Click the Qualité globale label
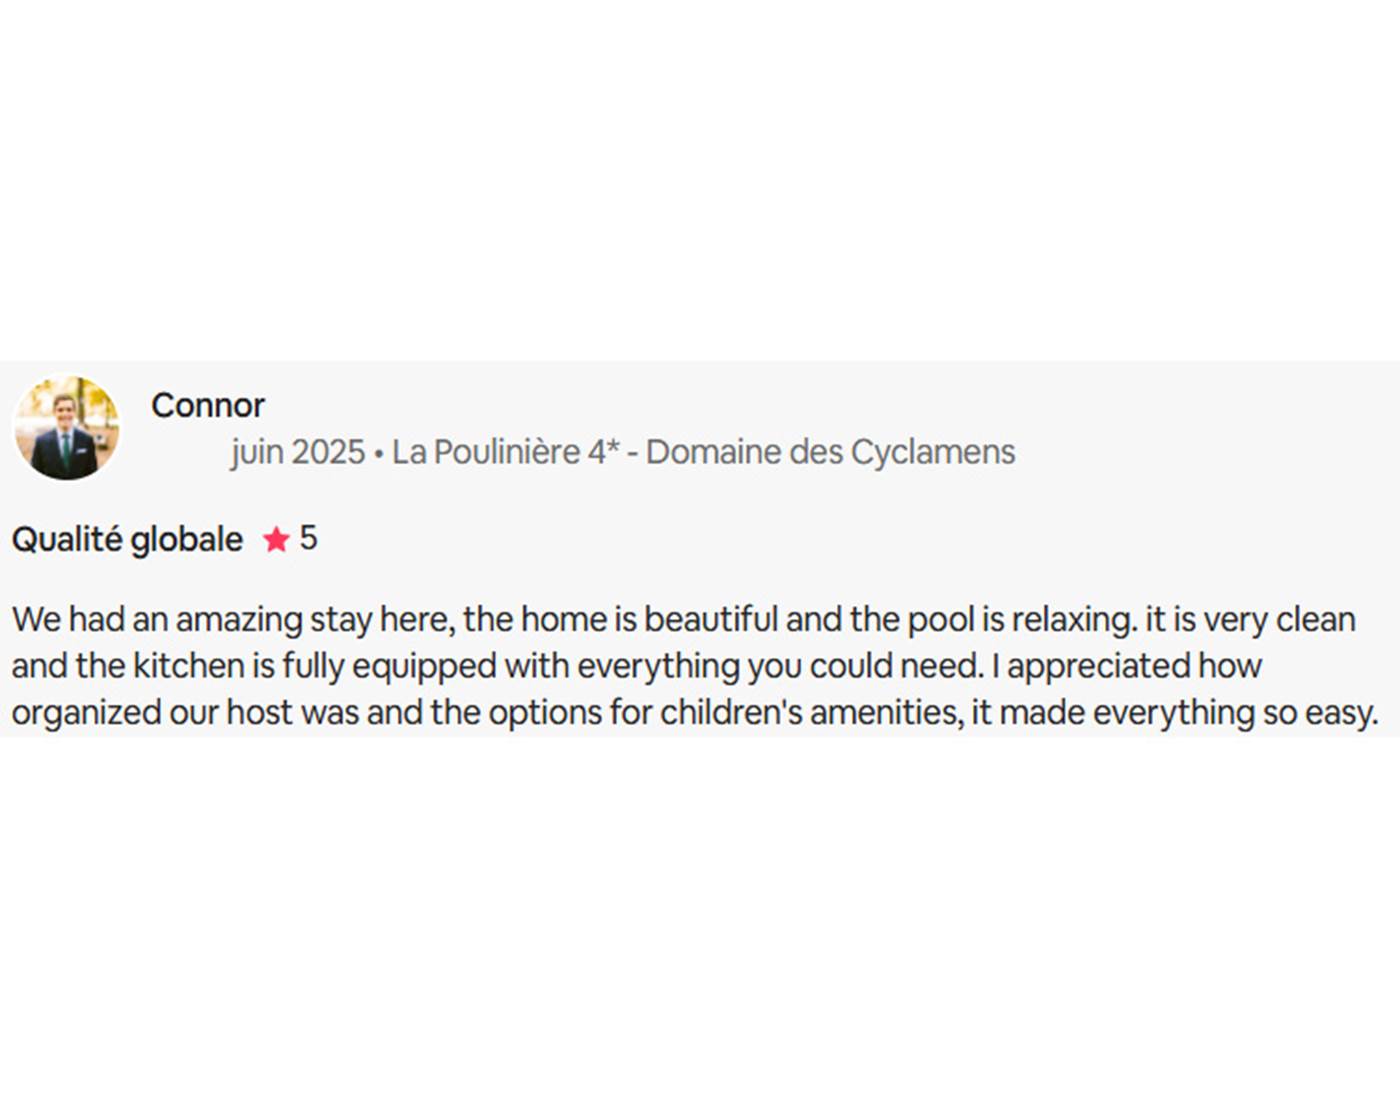 pos(127,540)
